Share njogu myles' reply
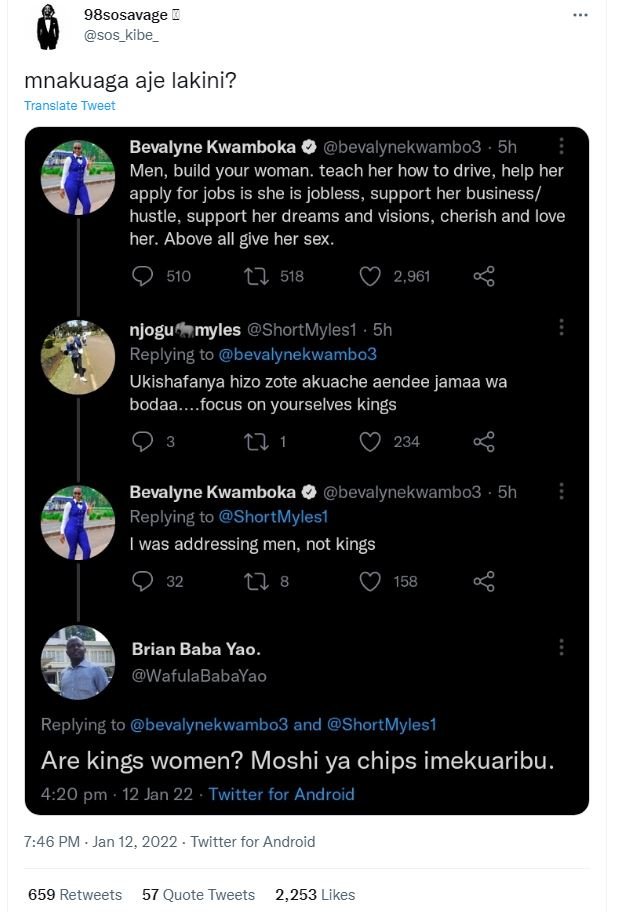This screenshot has height=912, width=618. click(486, 441)
